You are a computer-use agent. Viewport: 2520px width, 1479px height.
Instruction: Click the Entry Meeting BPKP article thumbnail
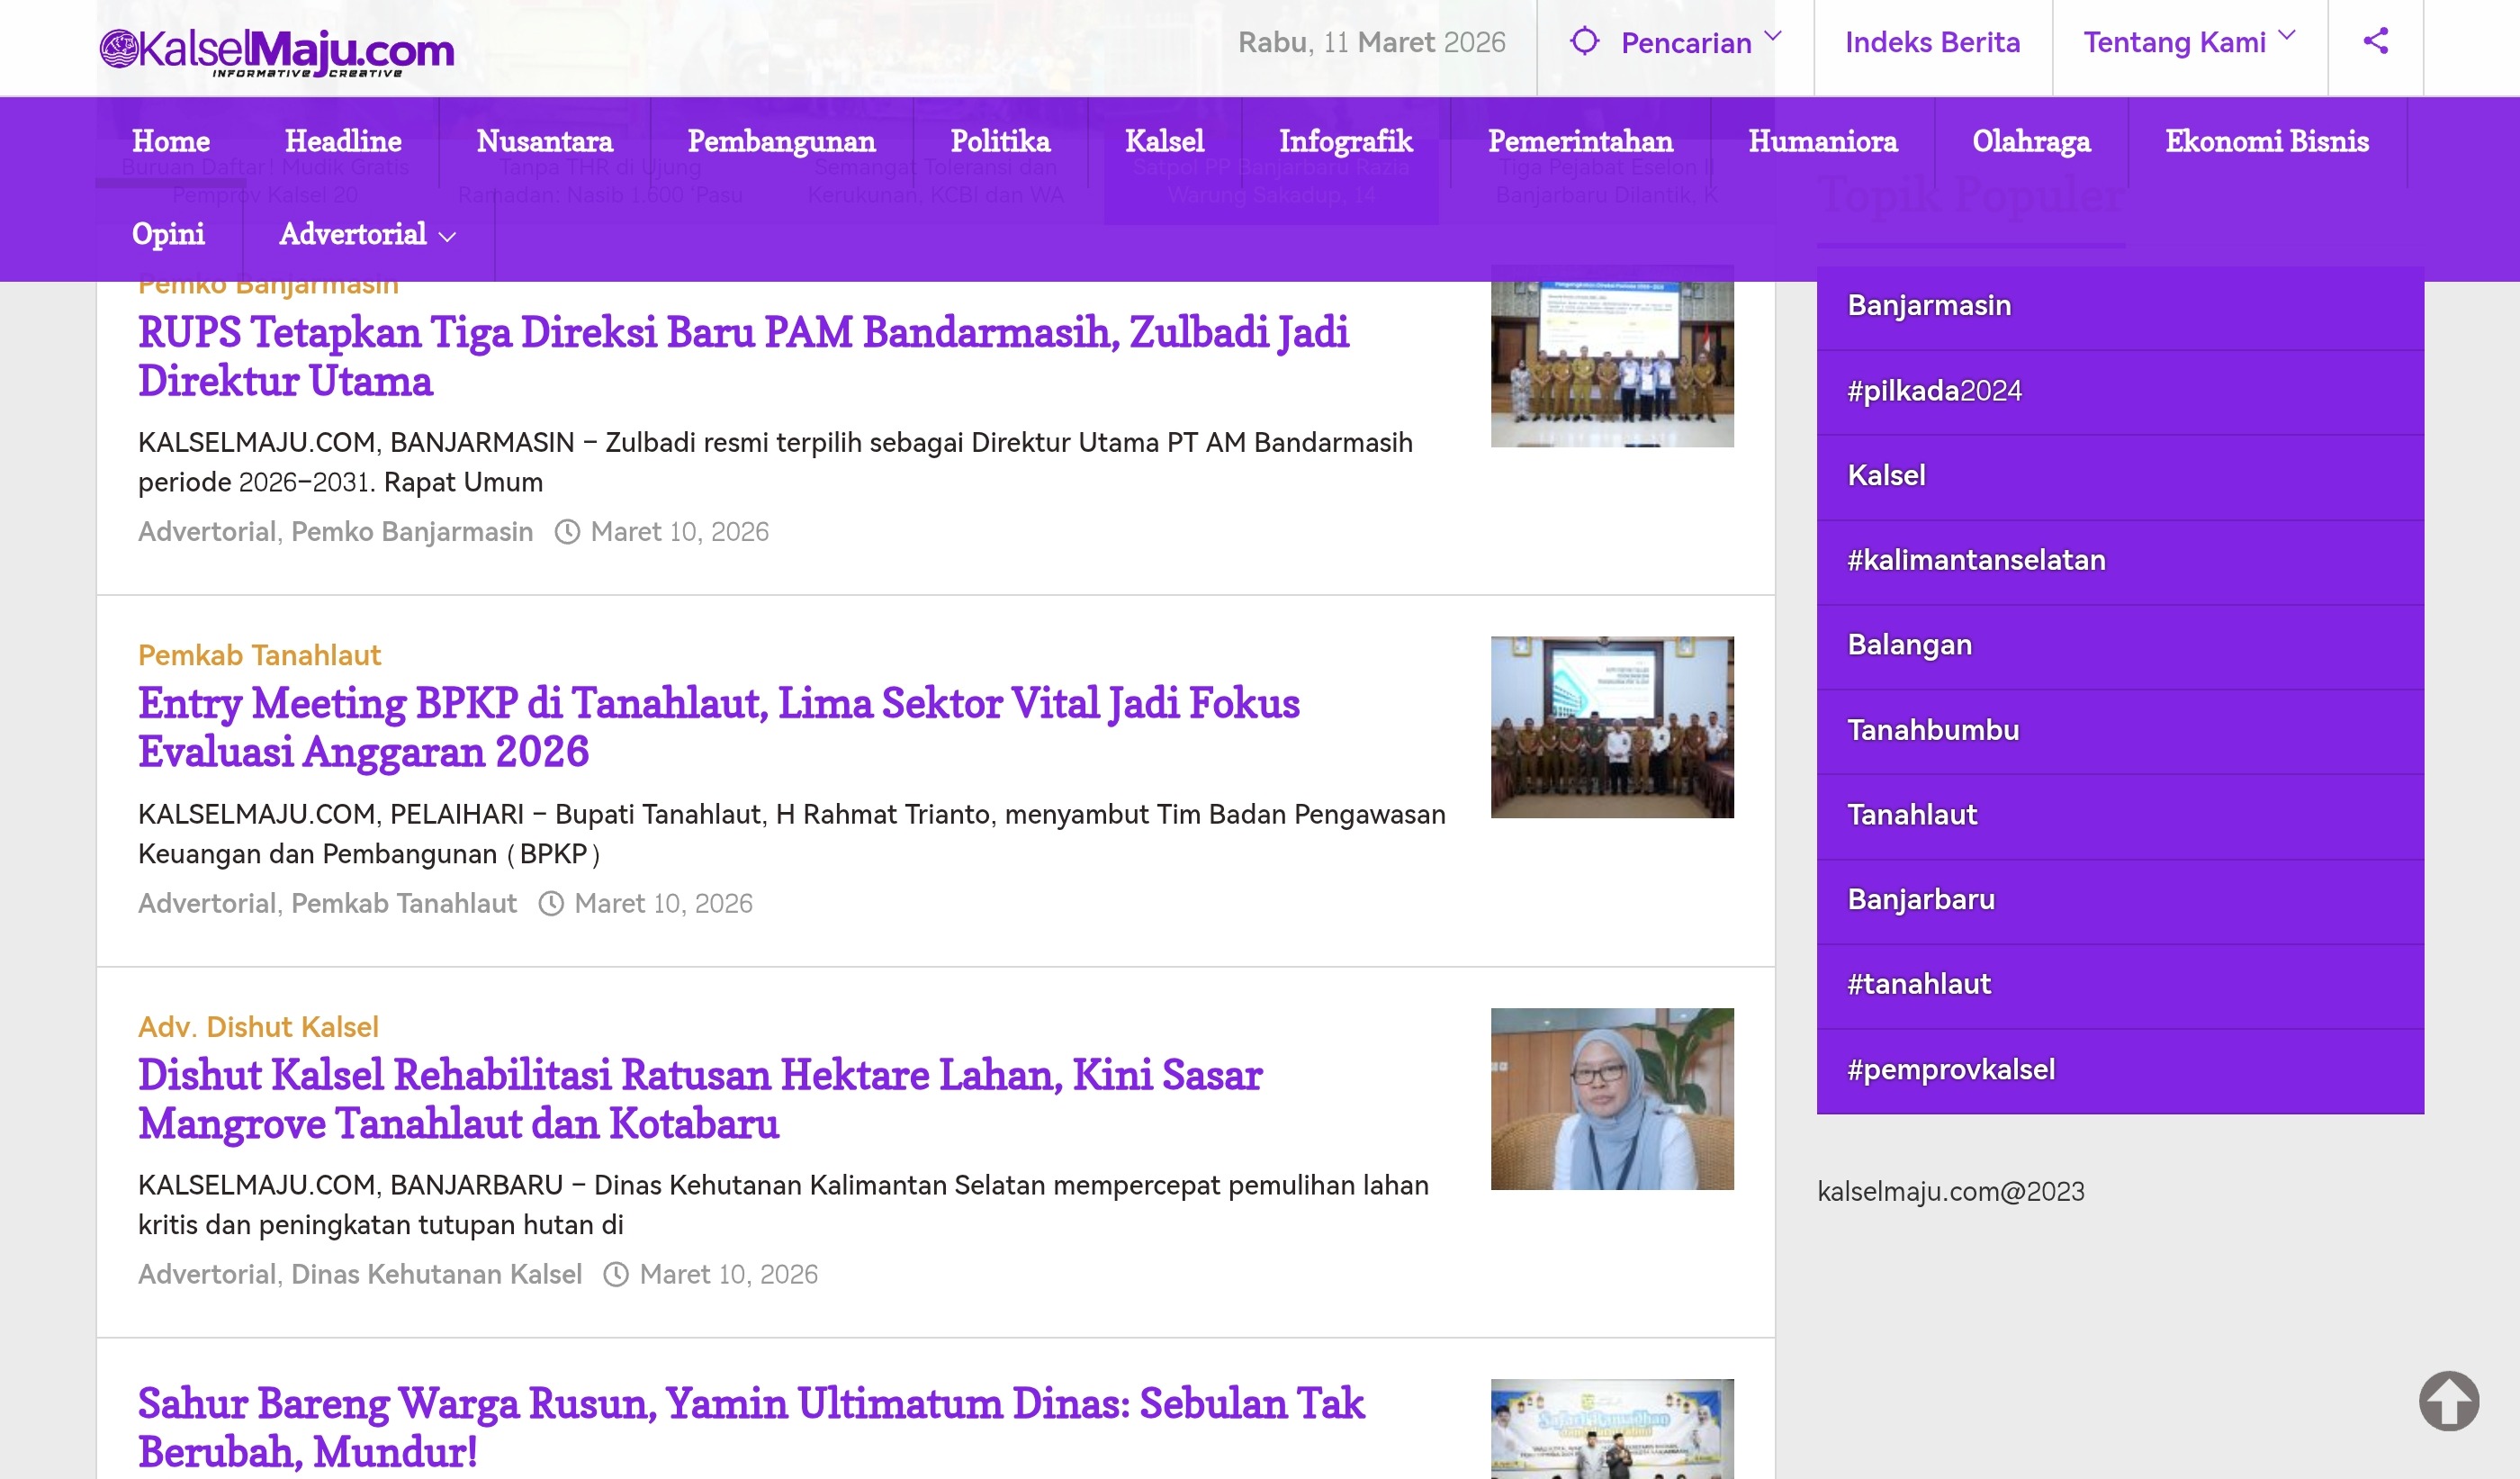point(1612,728)
